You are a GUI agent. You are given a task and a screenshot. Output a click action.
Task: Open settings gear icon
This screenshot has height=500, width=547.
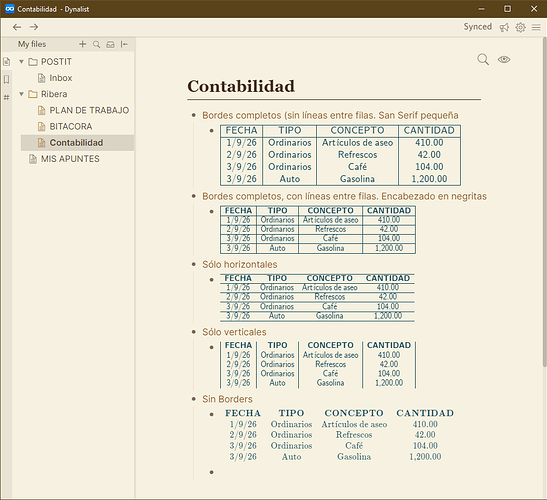(520, 27)
